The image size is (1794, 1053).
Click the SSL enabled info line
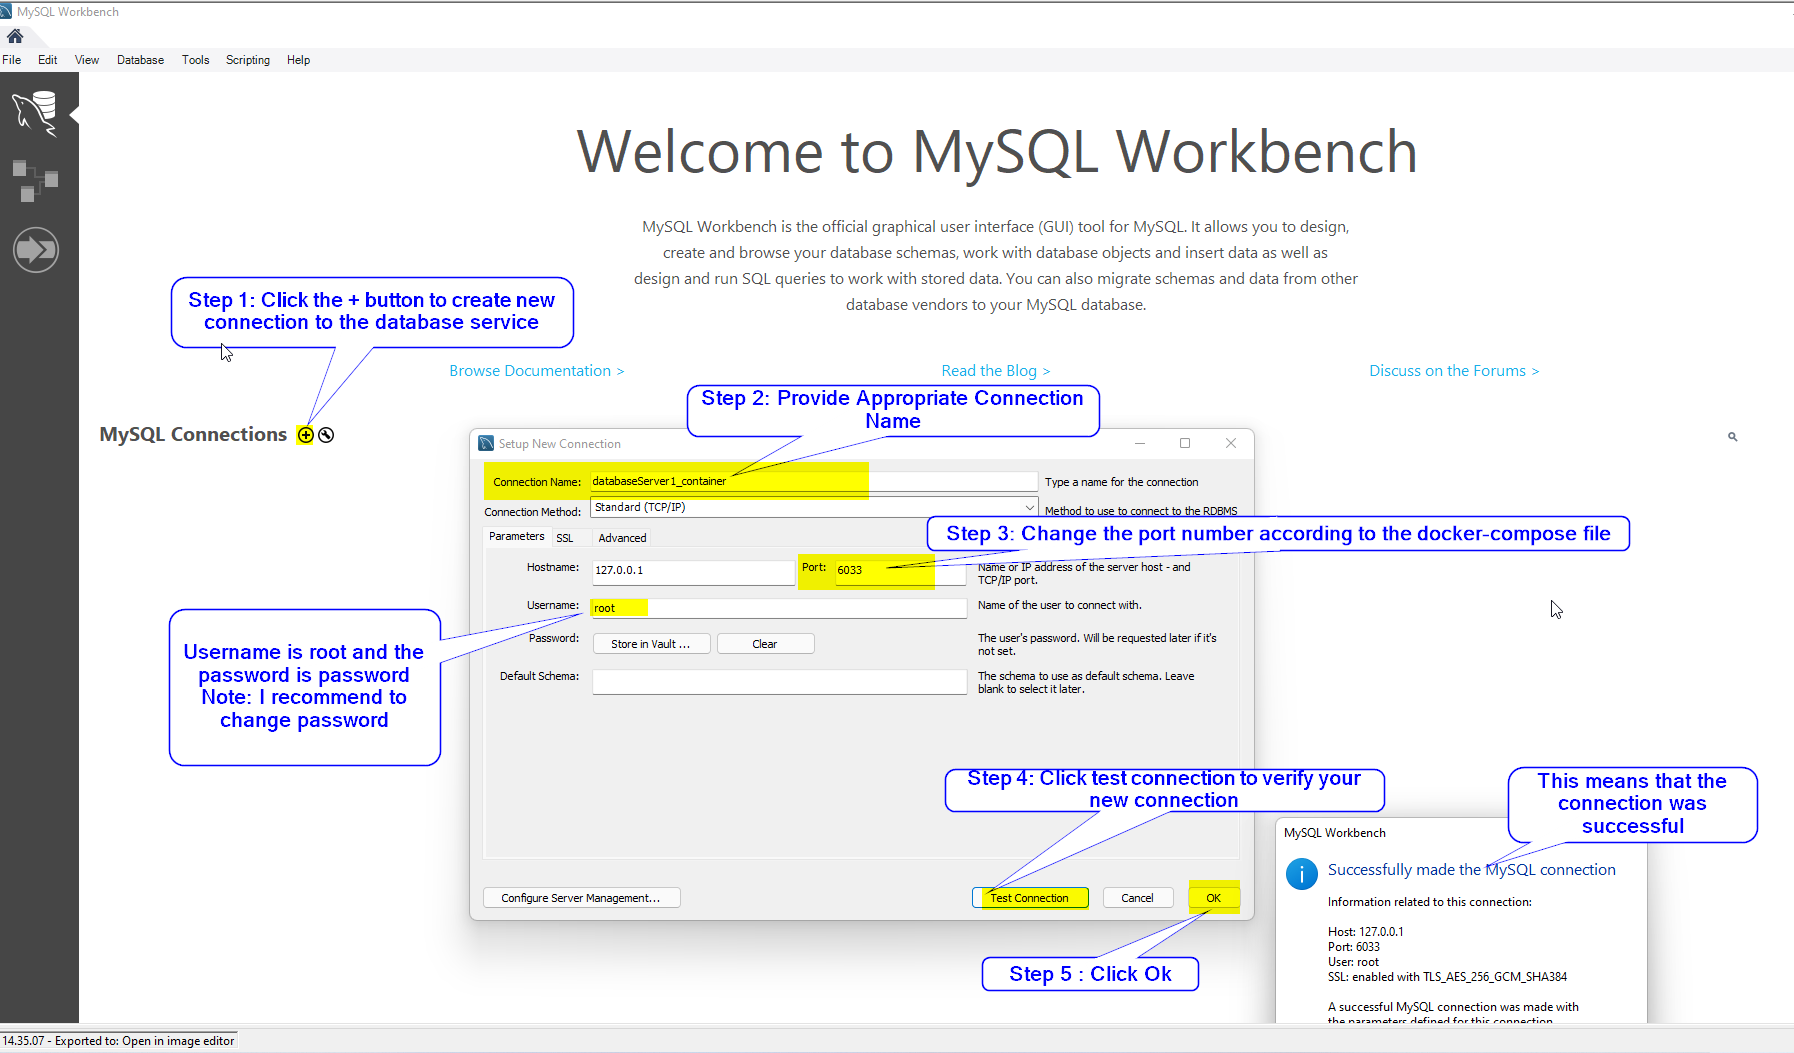coord(1447,977)
